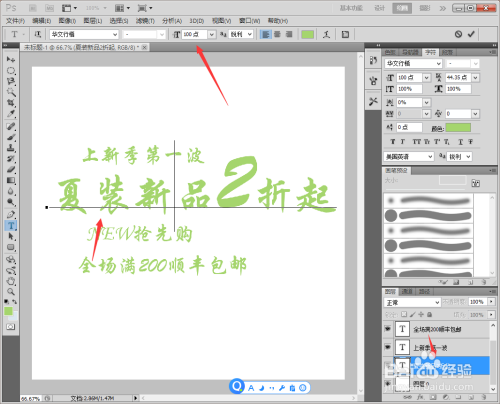Open the font family dropdown in options bar

click(x=84, y=34)
